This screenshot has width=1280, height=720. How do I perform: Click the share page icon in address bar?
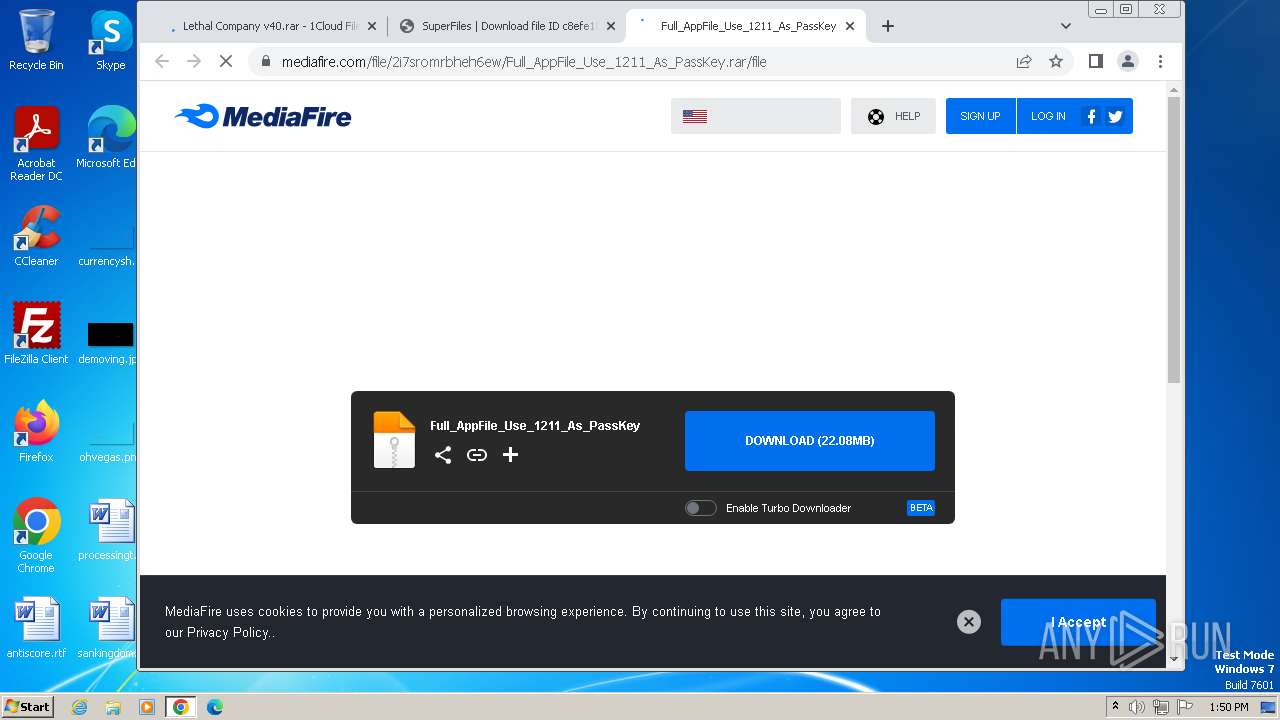pos(1024,61)
